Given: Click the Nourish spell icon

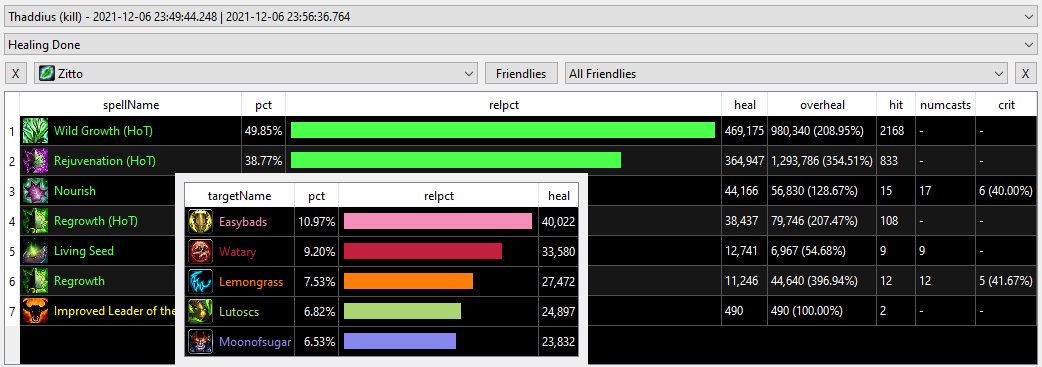Looking at the screenshot, I should click(35, 191).
